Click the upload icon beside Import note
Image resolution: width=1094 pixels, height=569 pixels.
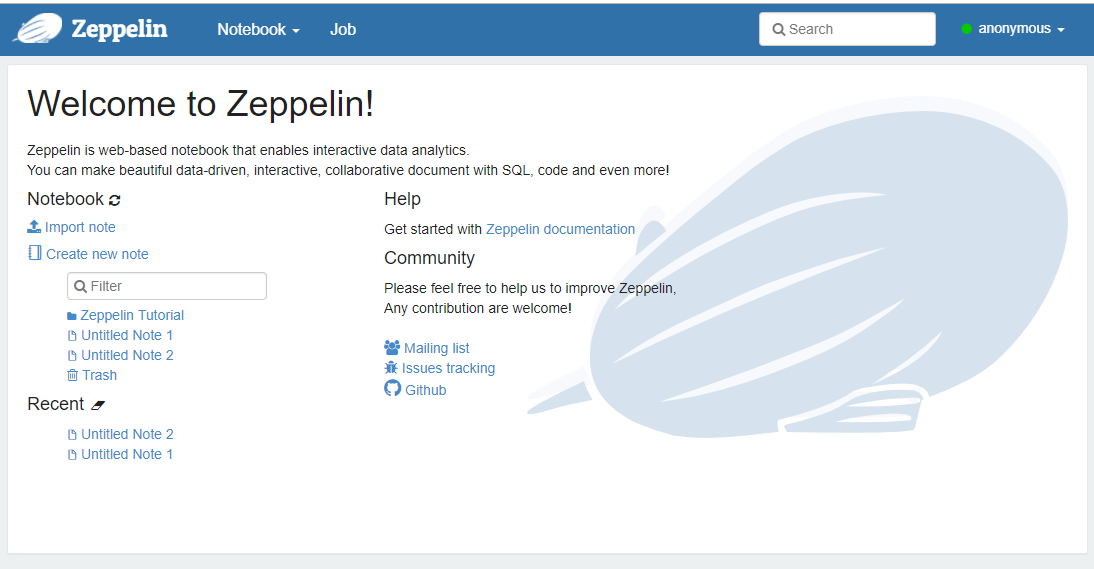[33, 227]
